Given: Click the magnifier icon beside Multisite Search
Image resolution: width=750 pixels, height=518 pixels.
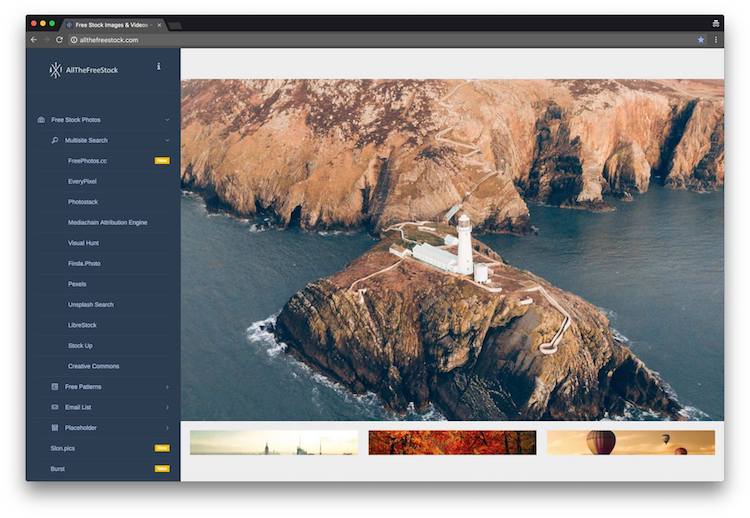Looking at the screenshot, I should (x=55, y=140).
